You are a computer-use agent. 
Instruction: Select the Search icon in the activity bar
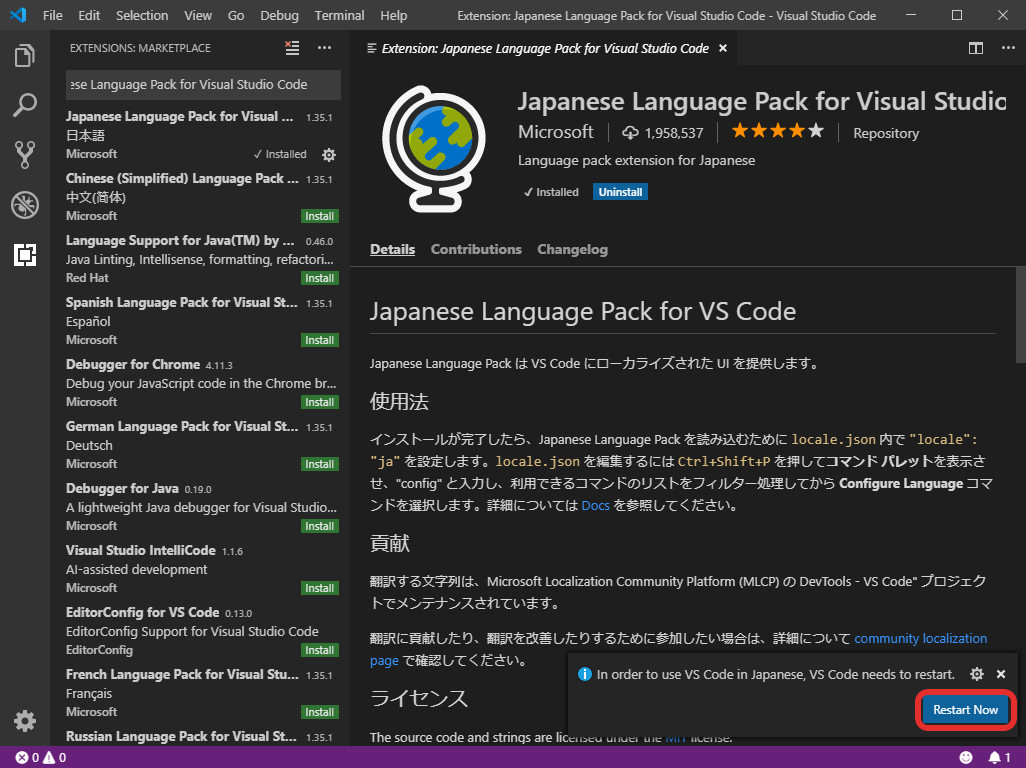coord(24,105)
